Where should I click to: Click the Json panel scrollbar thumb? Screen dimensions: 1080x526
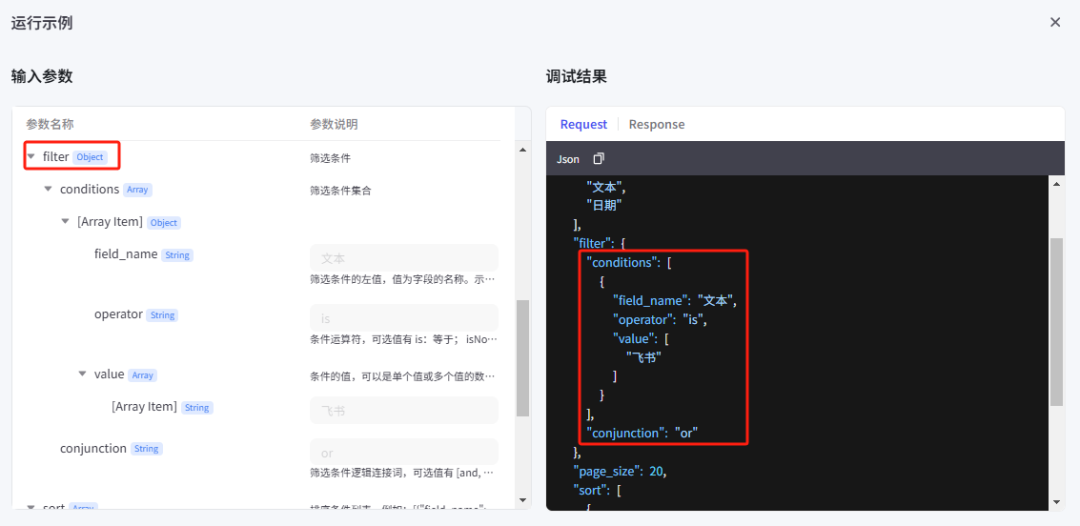tap(1056, 322)
